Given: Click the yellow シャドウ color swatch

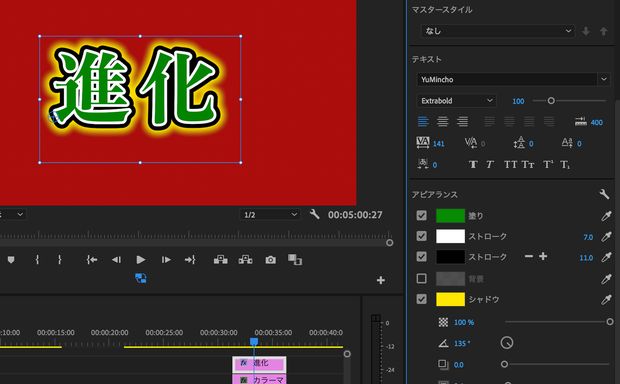Looking at the screenshot, I should click(x=450, y=299).
